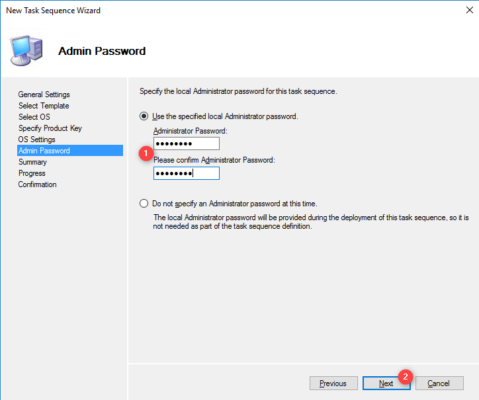
Task: Select the Confirmation step in sidebar
Action: point(37,184)
